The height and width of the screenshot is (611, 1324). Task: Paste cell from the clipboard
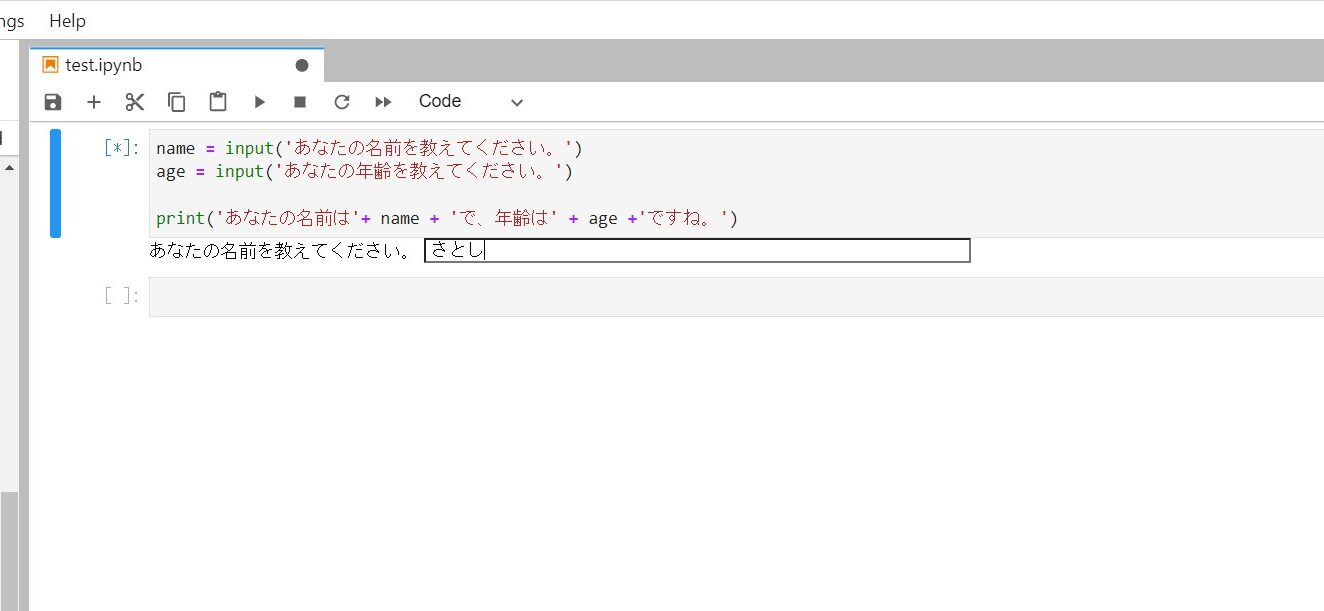[x=218, y=102]
